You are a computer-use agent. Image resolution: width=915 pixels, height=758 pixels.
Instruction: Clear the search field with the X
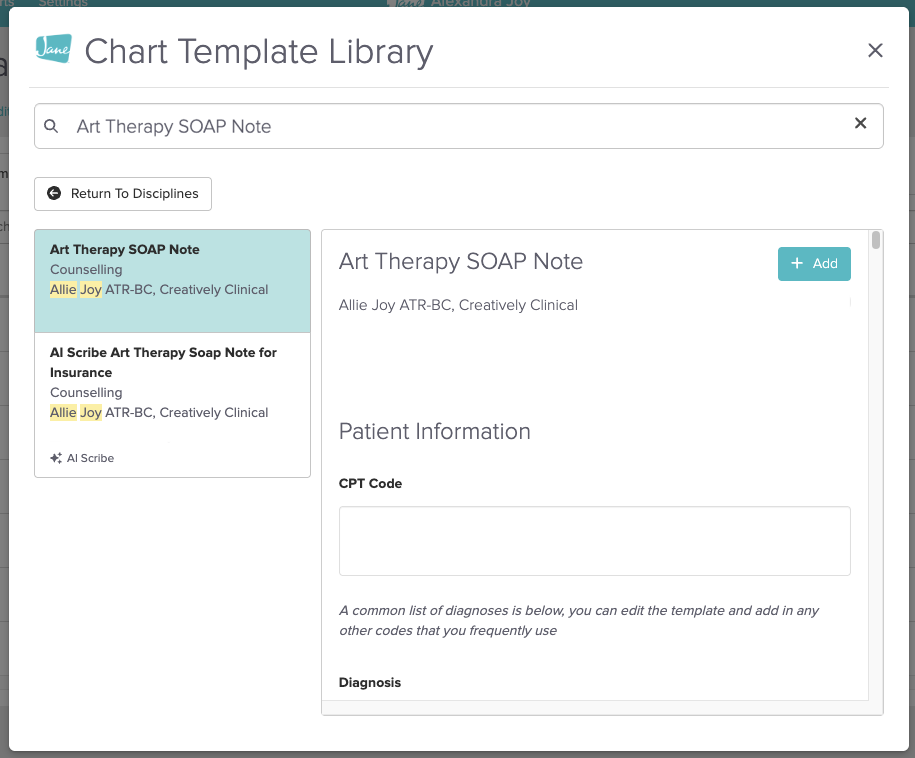[860, 123]
